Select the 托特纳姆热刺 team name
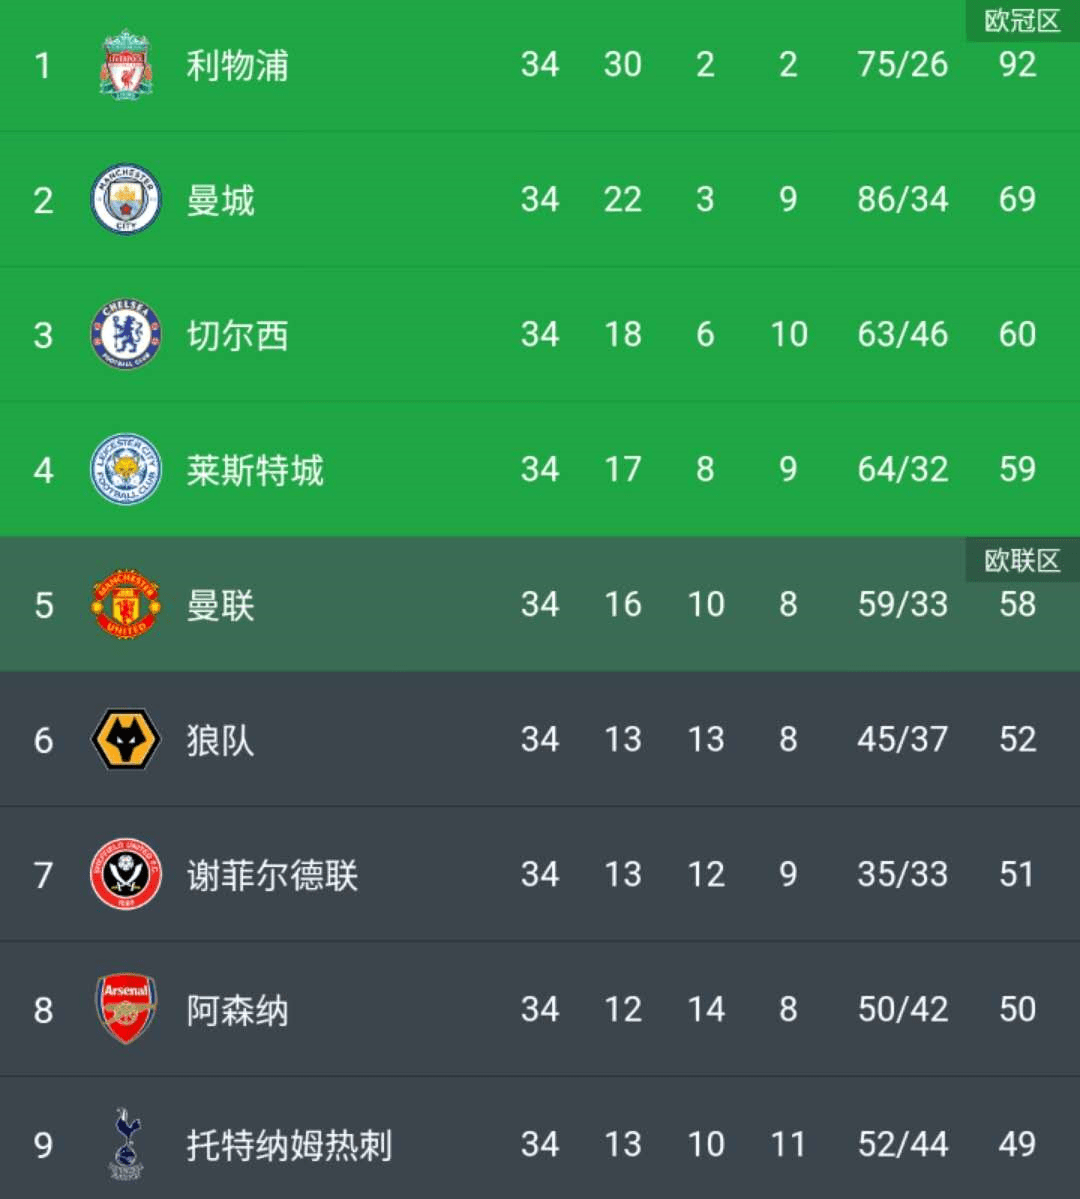 coord(289,1145)
